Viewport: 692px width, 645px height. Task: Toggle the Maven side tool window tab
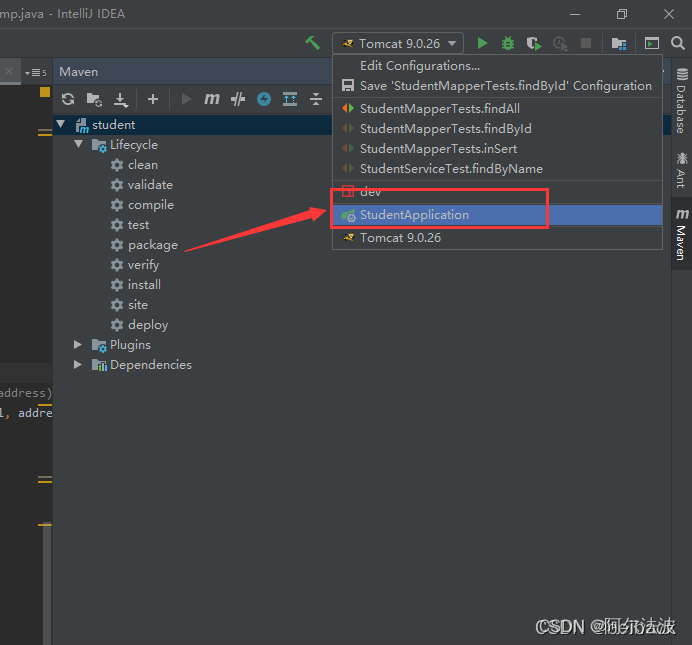point(681,234)
